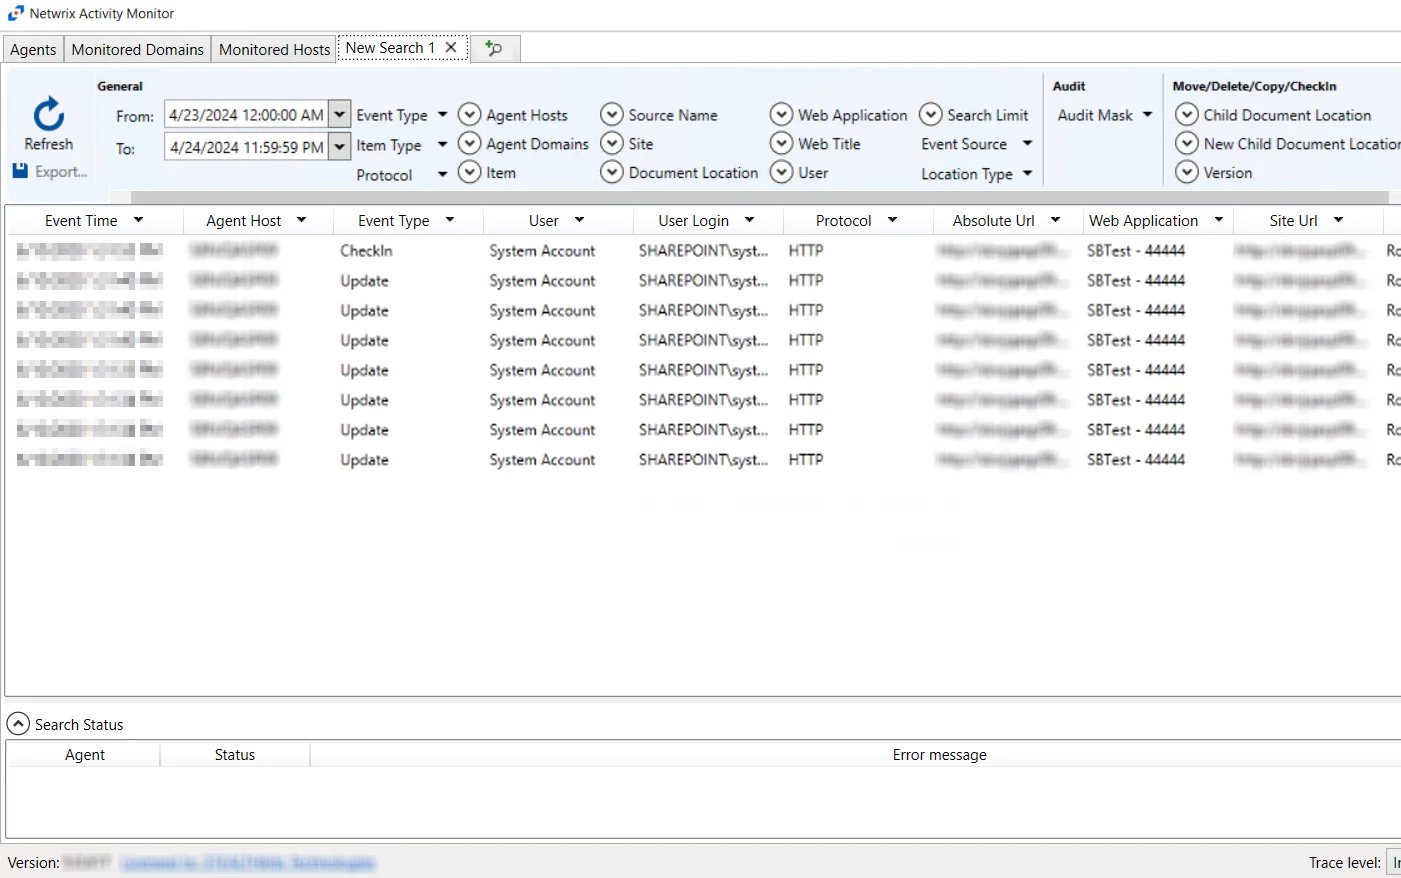Expand the Source Name filter

pos(612,115)
